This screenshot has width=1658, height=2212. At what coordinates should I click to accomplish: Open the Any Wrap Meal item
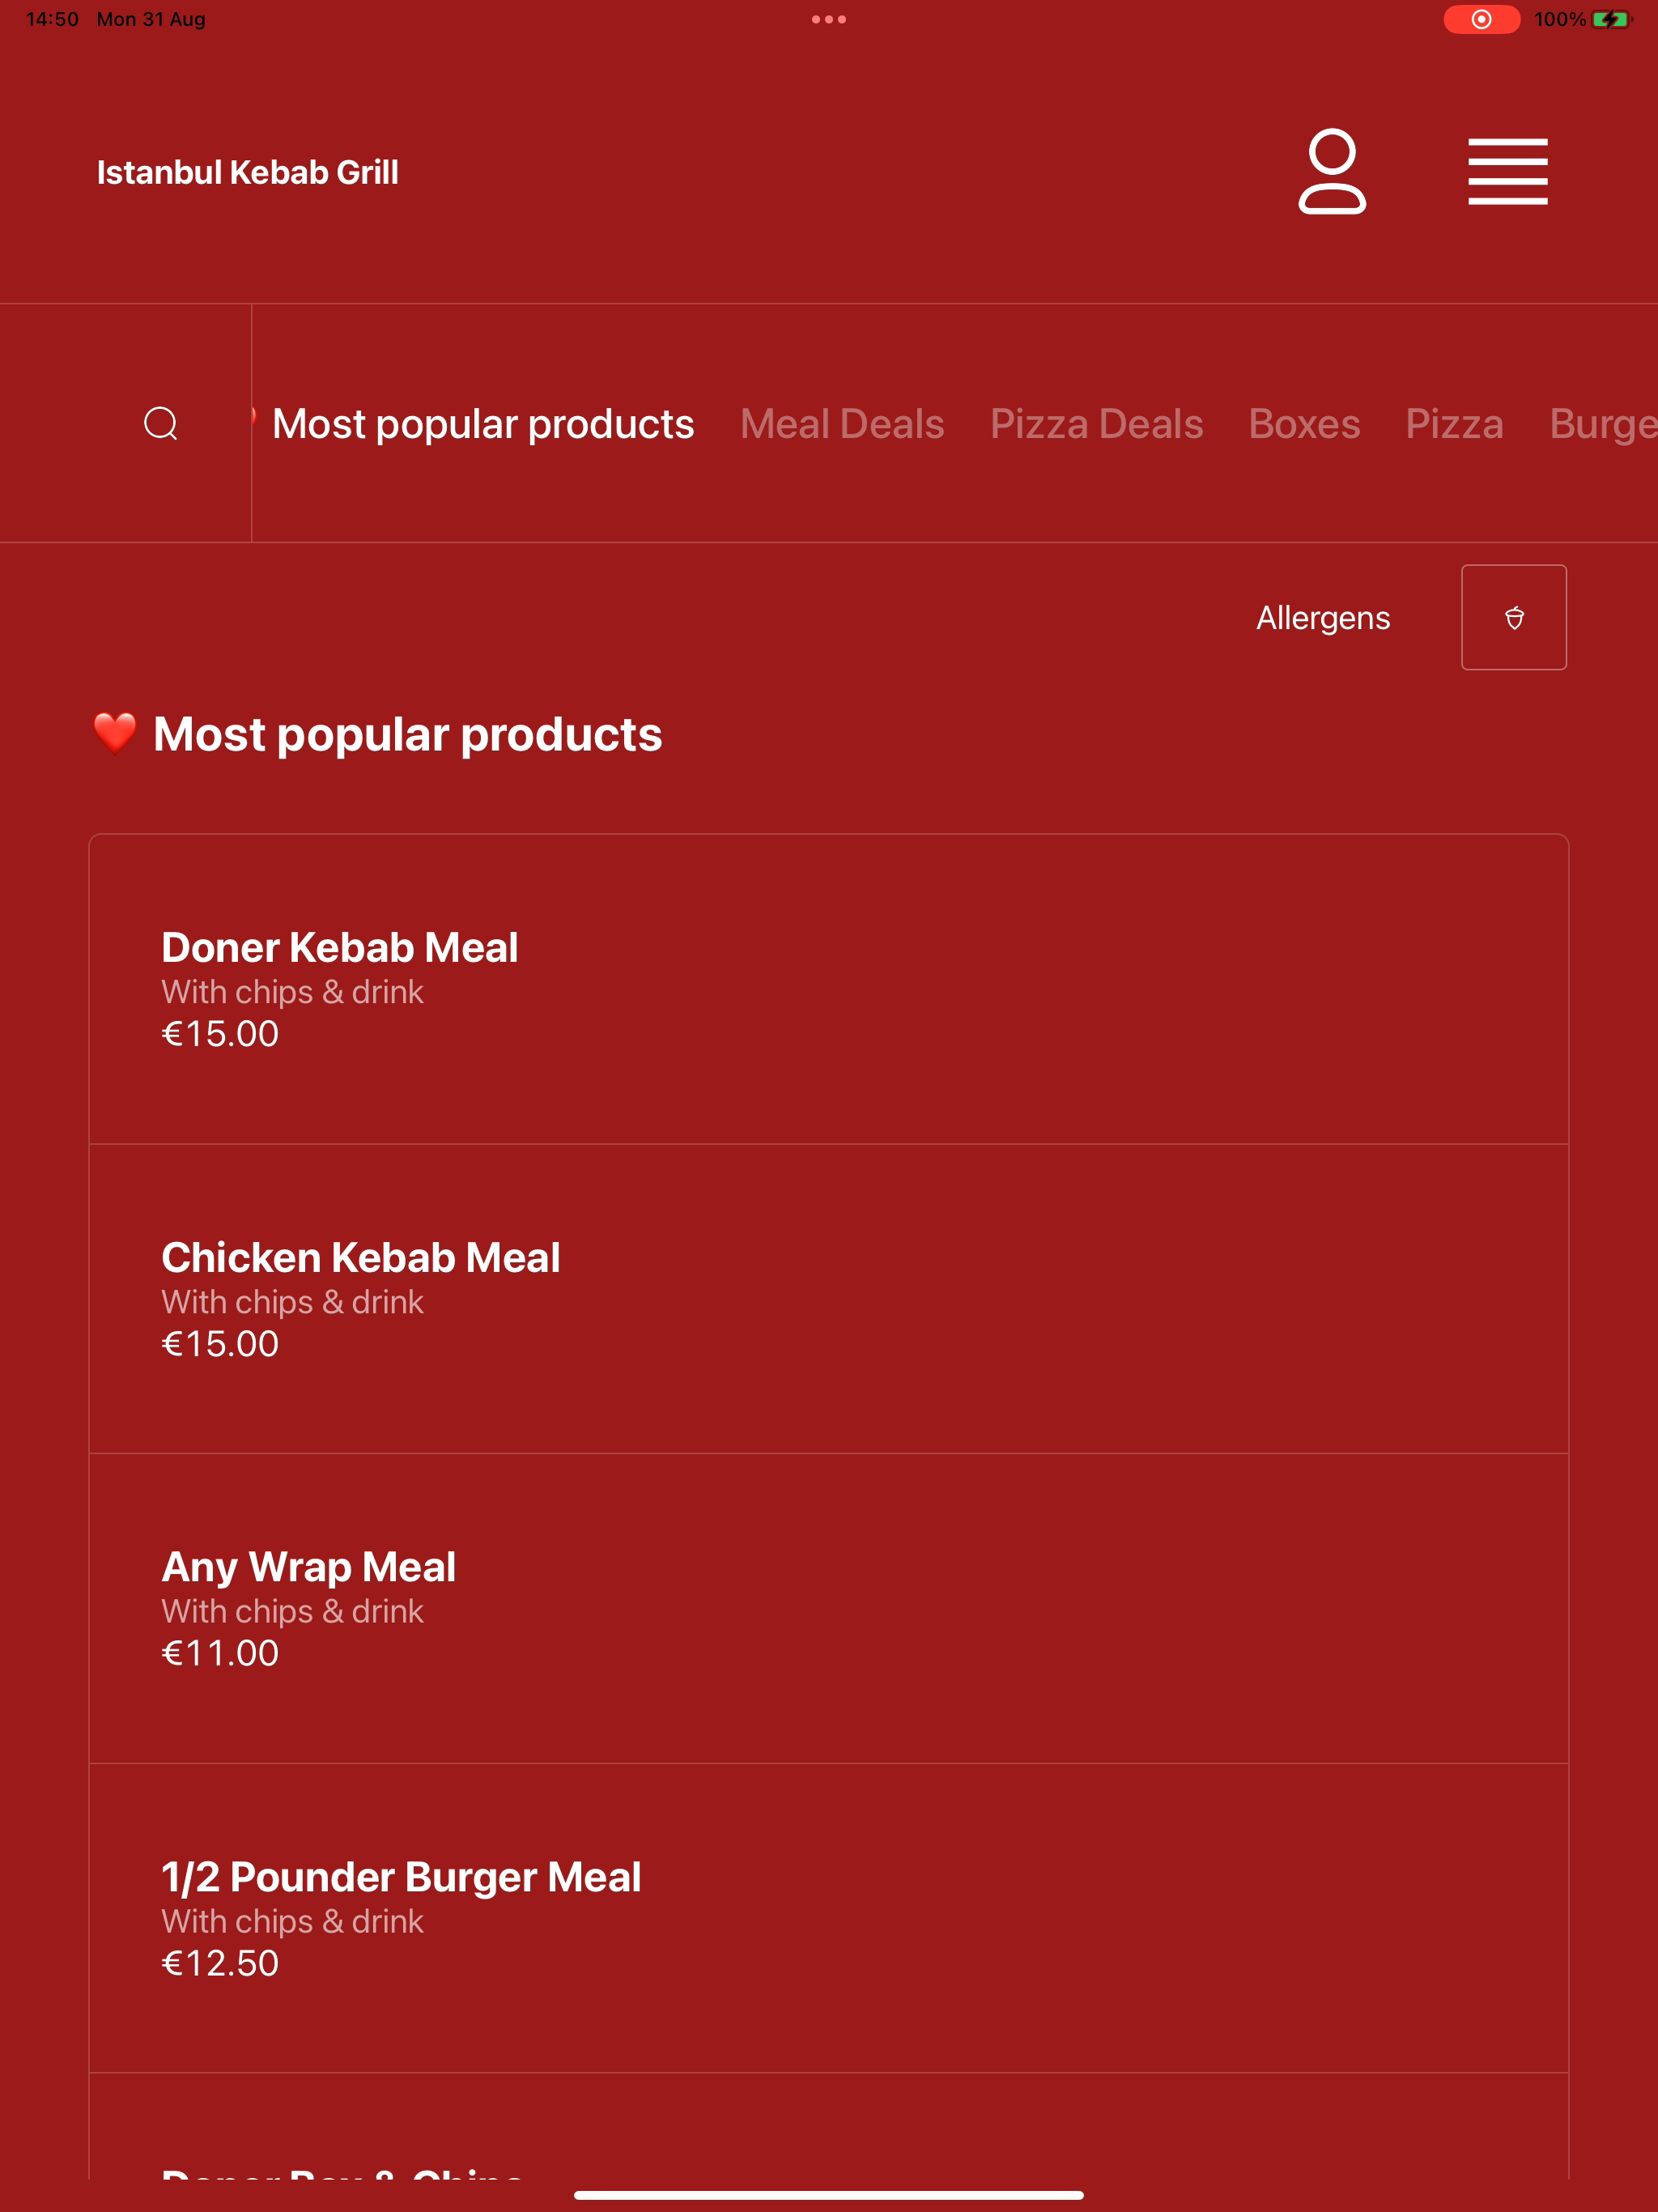828,1608
